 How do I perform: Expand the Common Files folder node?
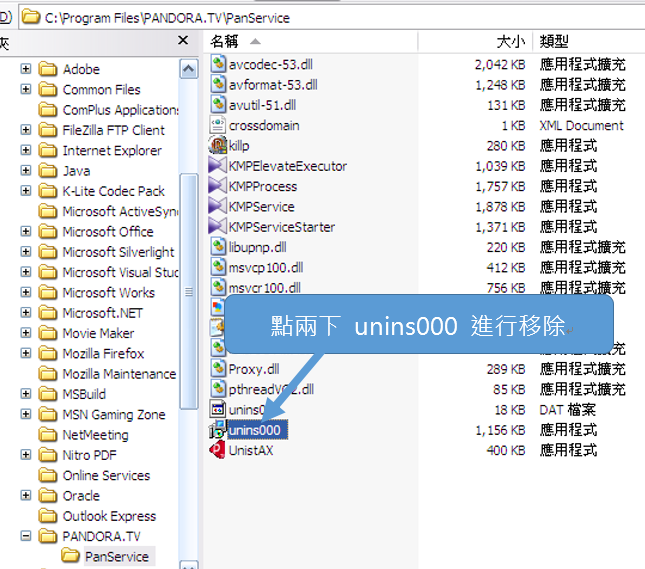pyautogui.click(x=26, y=89)
